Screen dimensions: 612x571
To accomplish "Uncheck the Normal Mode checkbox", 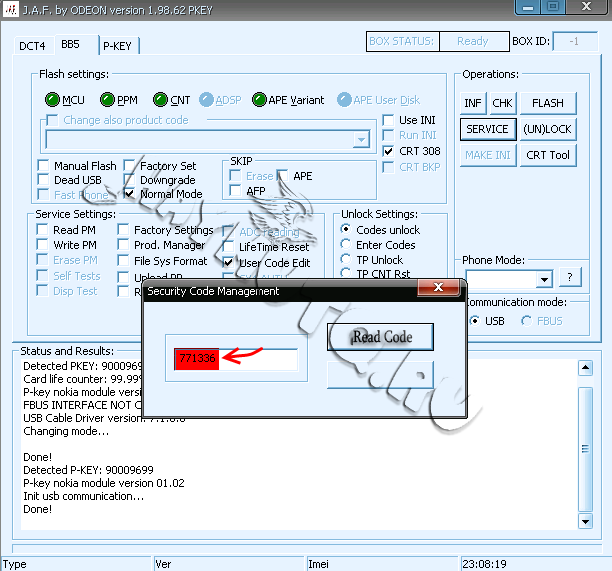I will coord(129,194).
